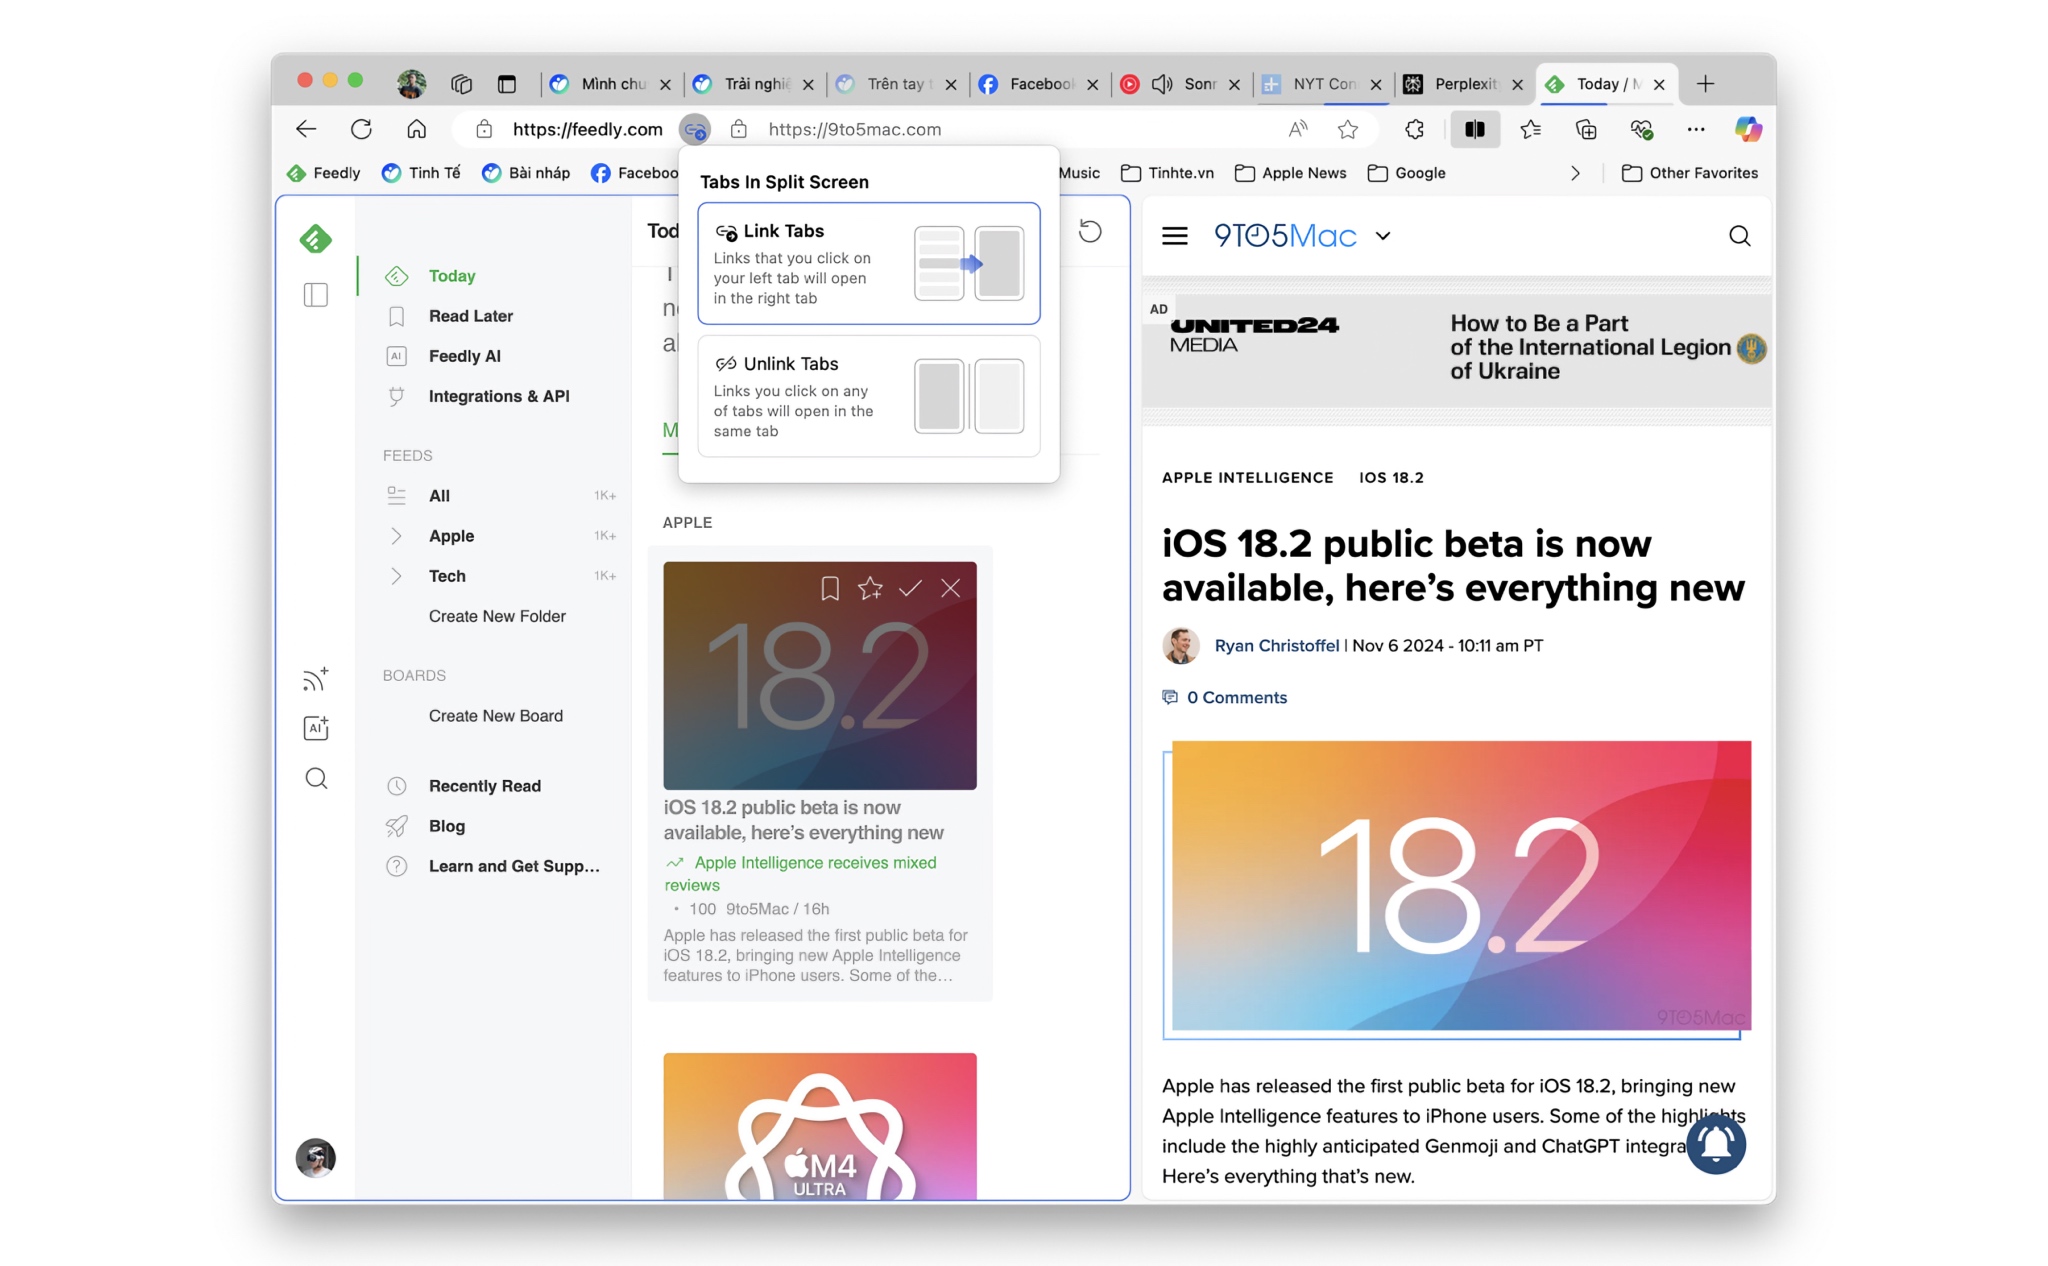Select the Link Tabs option
The width and height of the screenshot is (2048, 1266).
point(869,263)
